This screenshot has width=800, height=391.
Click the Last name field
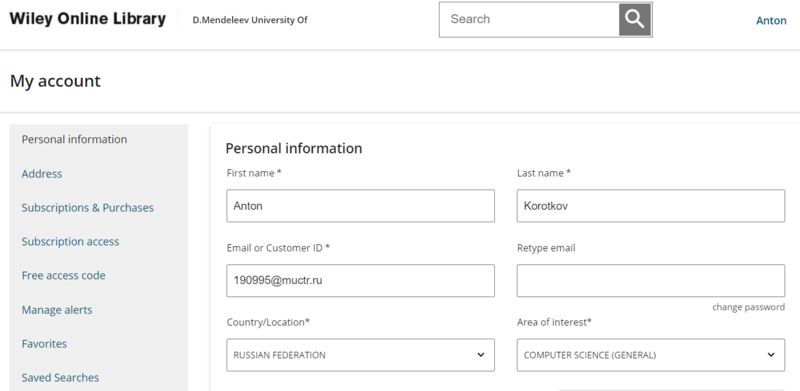click(x=651, y=206)
